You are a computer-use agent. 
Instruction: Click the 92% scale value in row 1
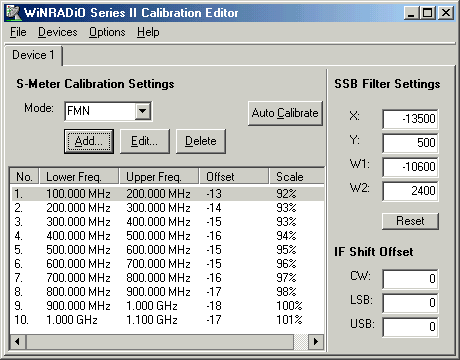(286, 194)
